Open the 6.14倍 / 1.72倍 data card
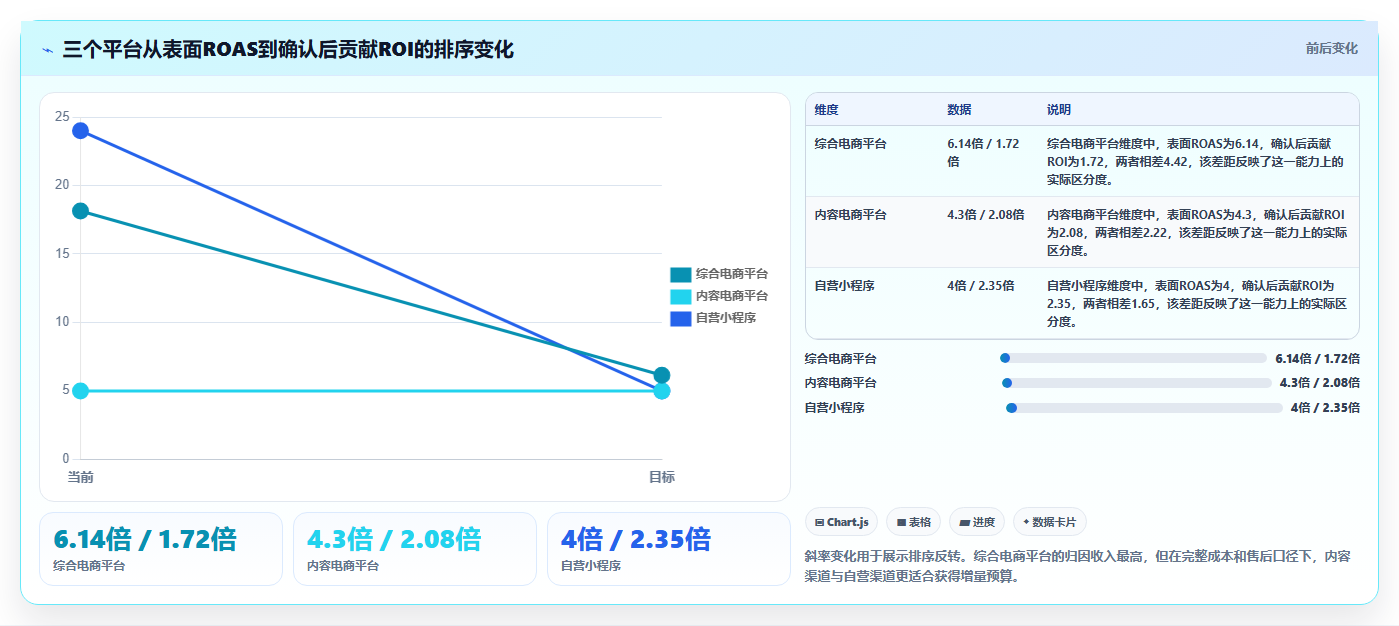The width and height of the screenshot is (1399, 626). 161,549
